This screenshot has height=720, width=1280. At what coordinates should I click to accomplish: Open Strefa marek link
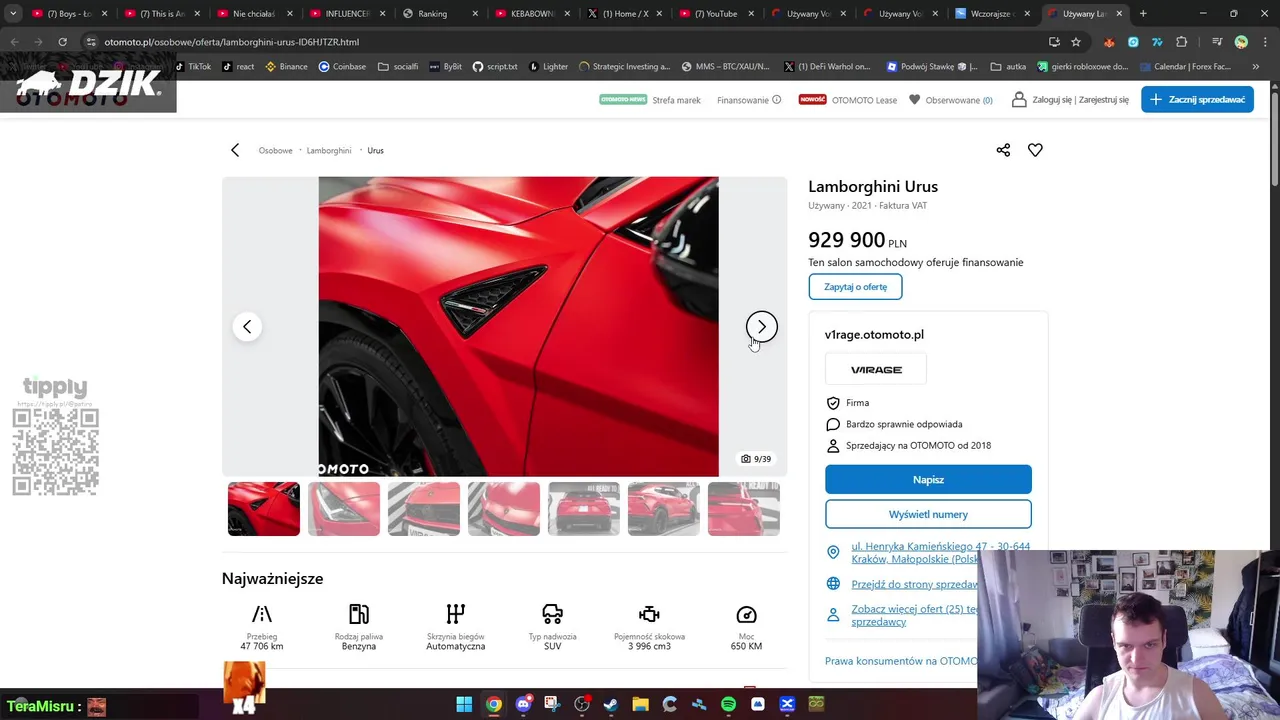tap(676, 100)
